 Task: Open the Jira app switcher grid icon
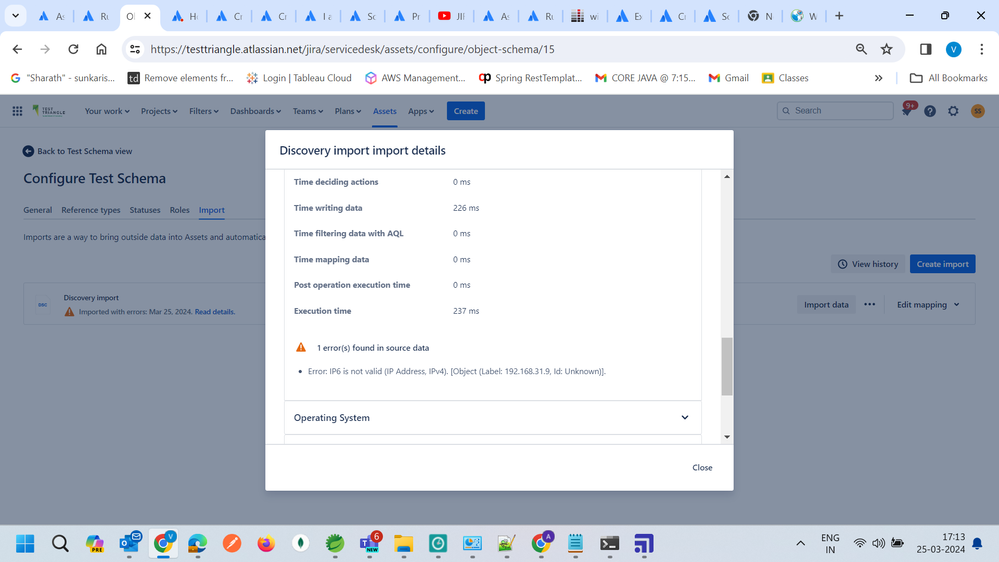pyautogui.click(x=17, y=111)
